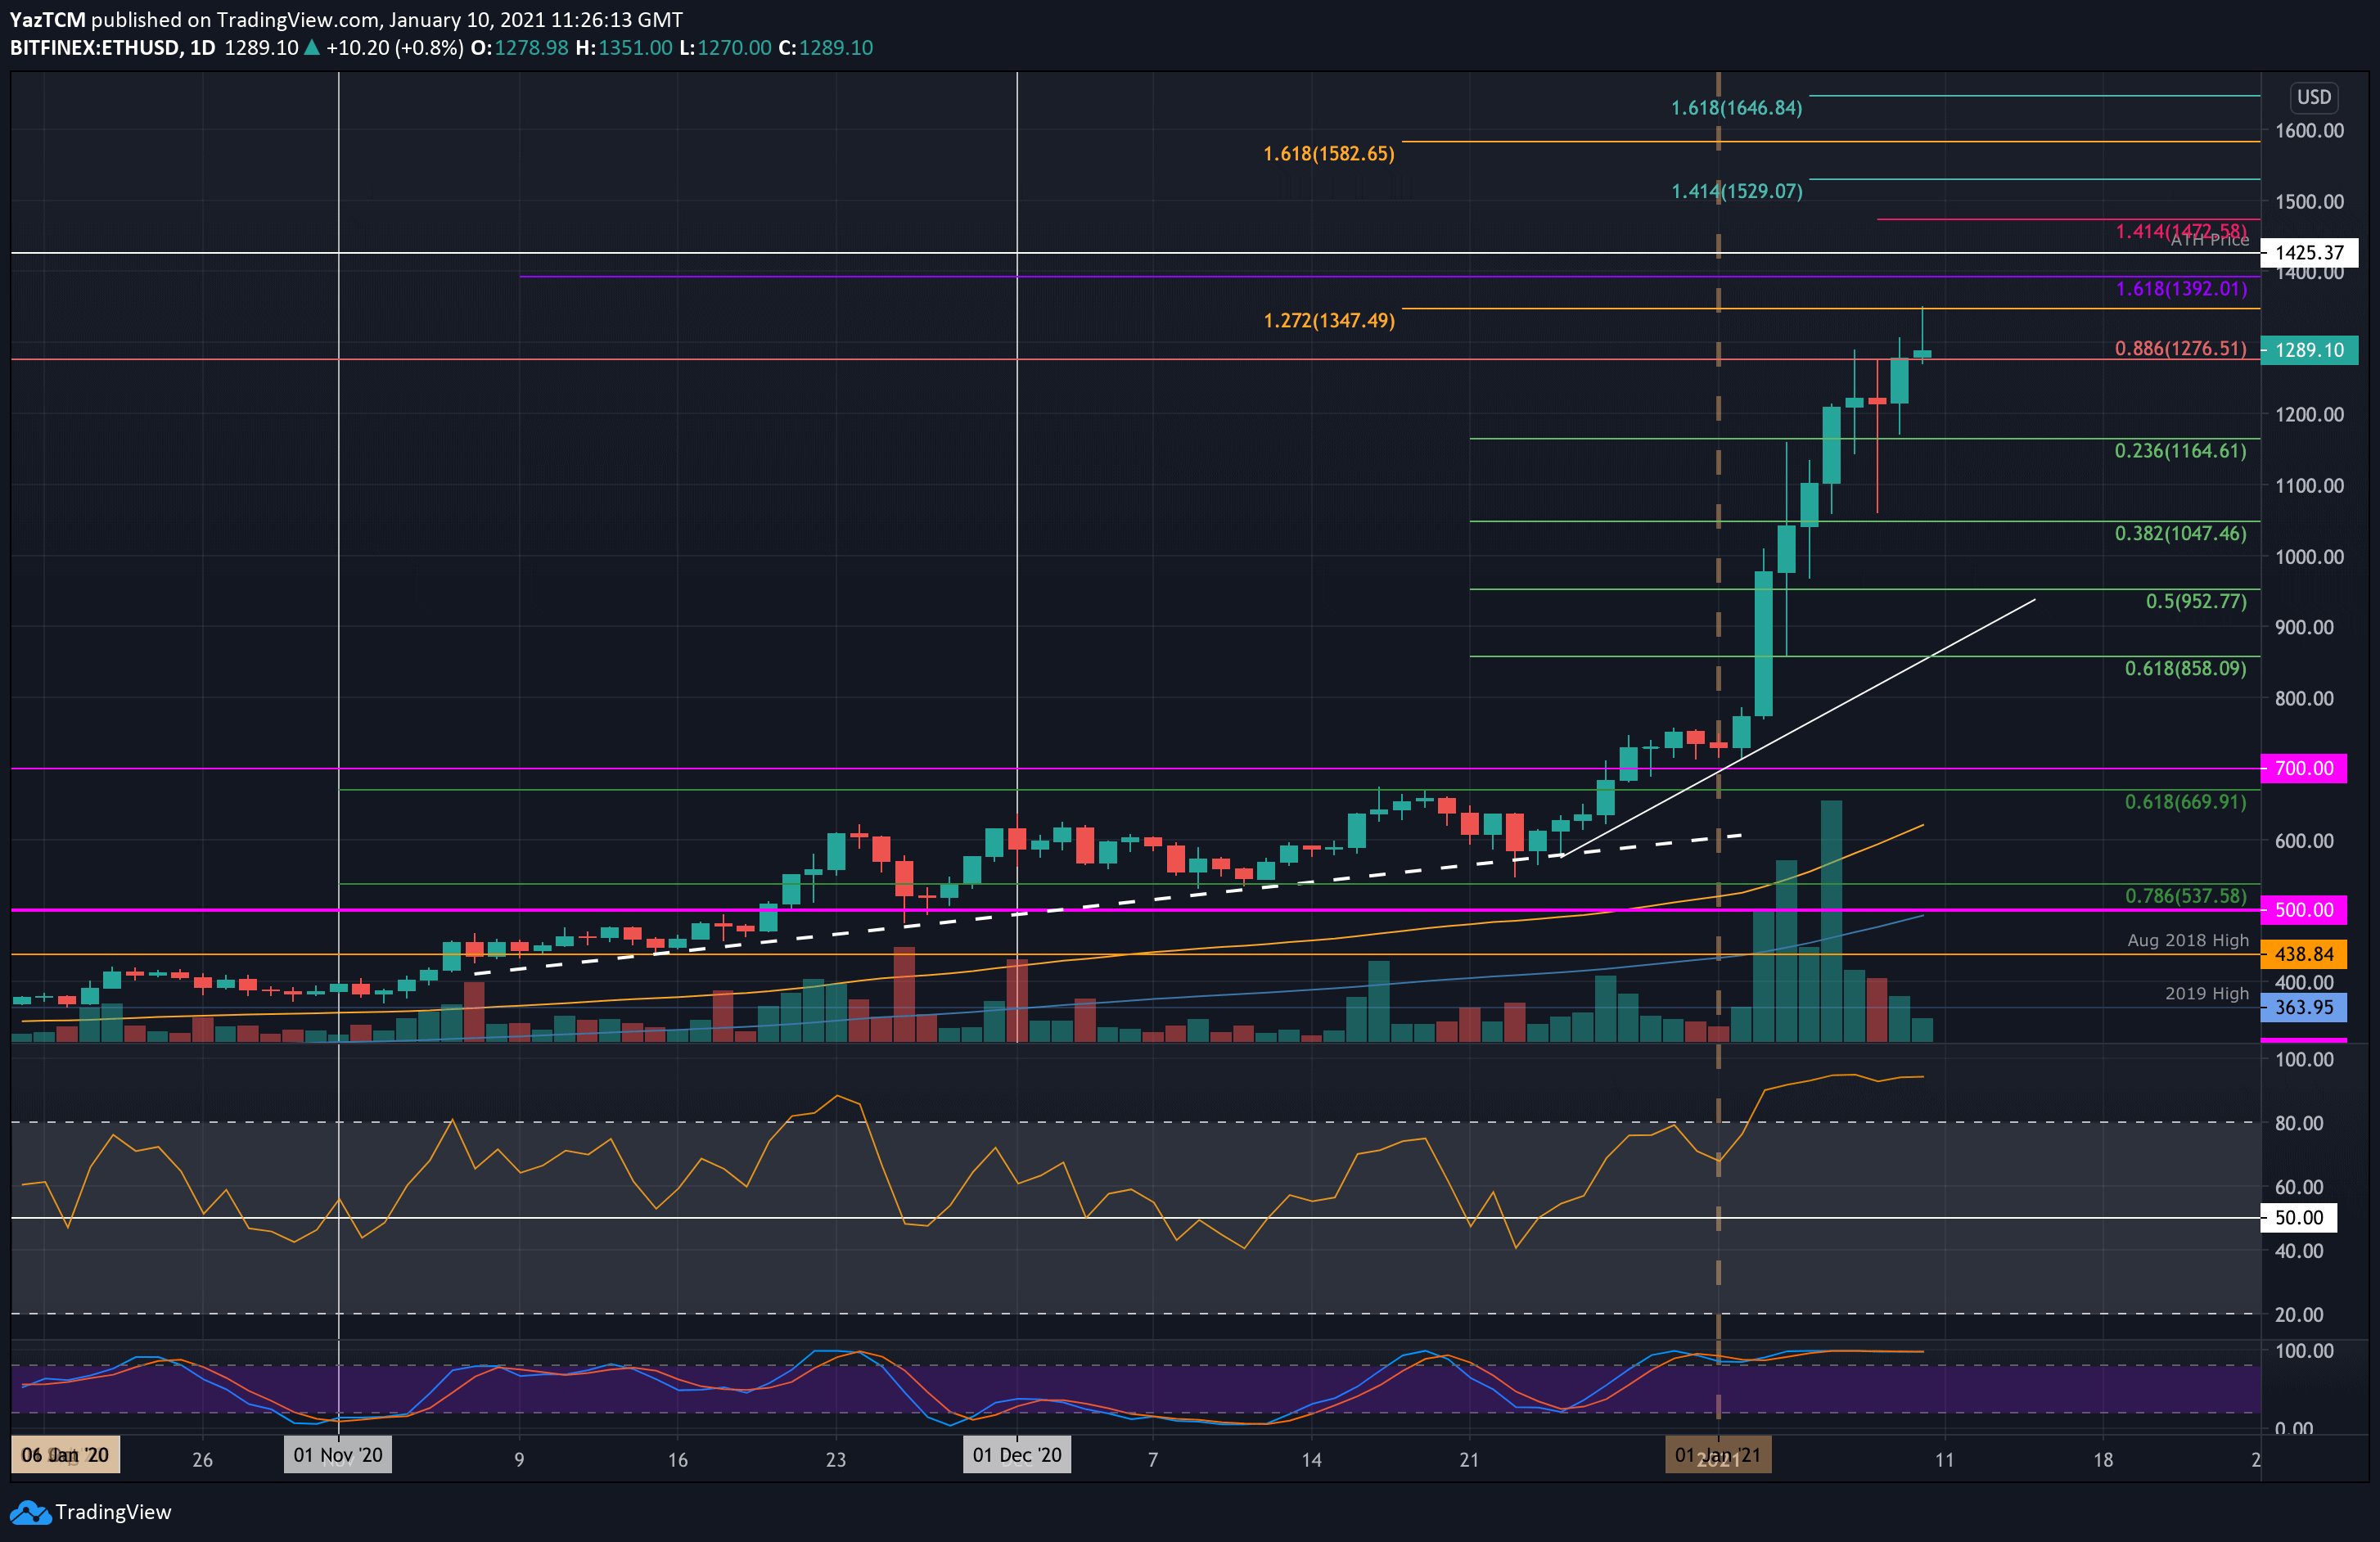Select the 1.618(1392.01) purple Fibonacci label
Image resolution: width=2380 pixels, height=1542 pixels.
pos(2181,289)
